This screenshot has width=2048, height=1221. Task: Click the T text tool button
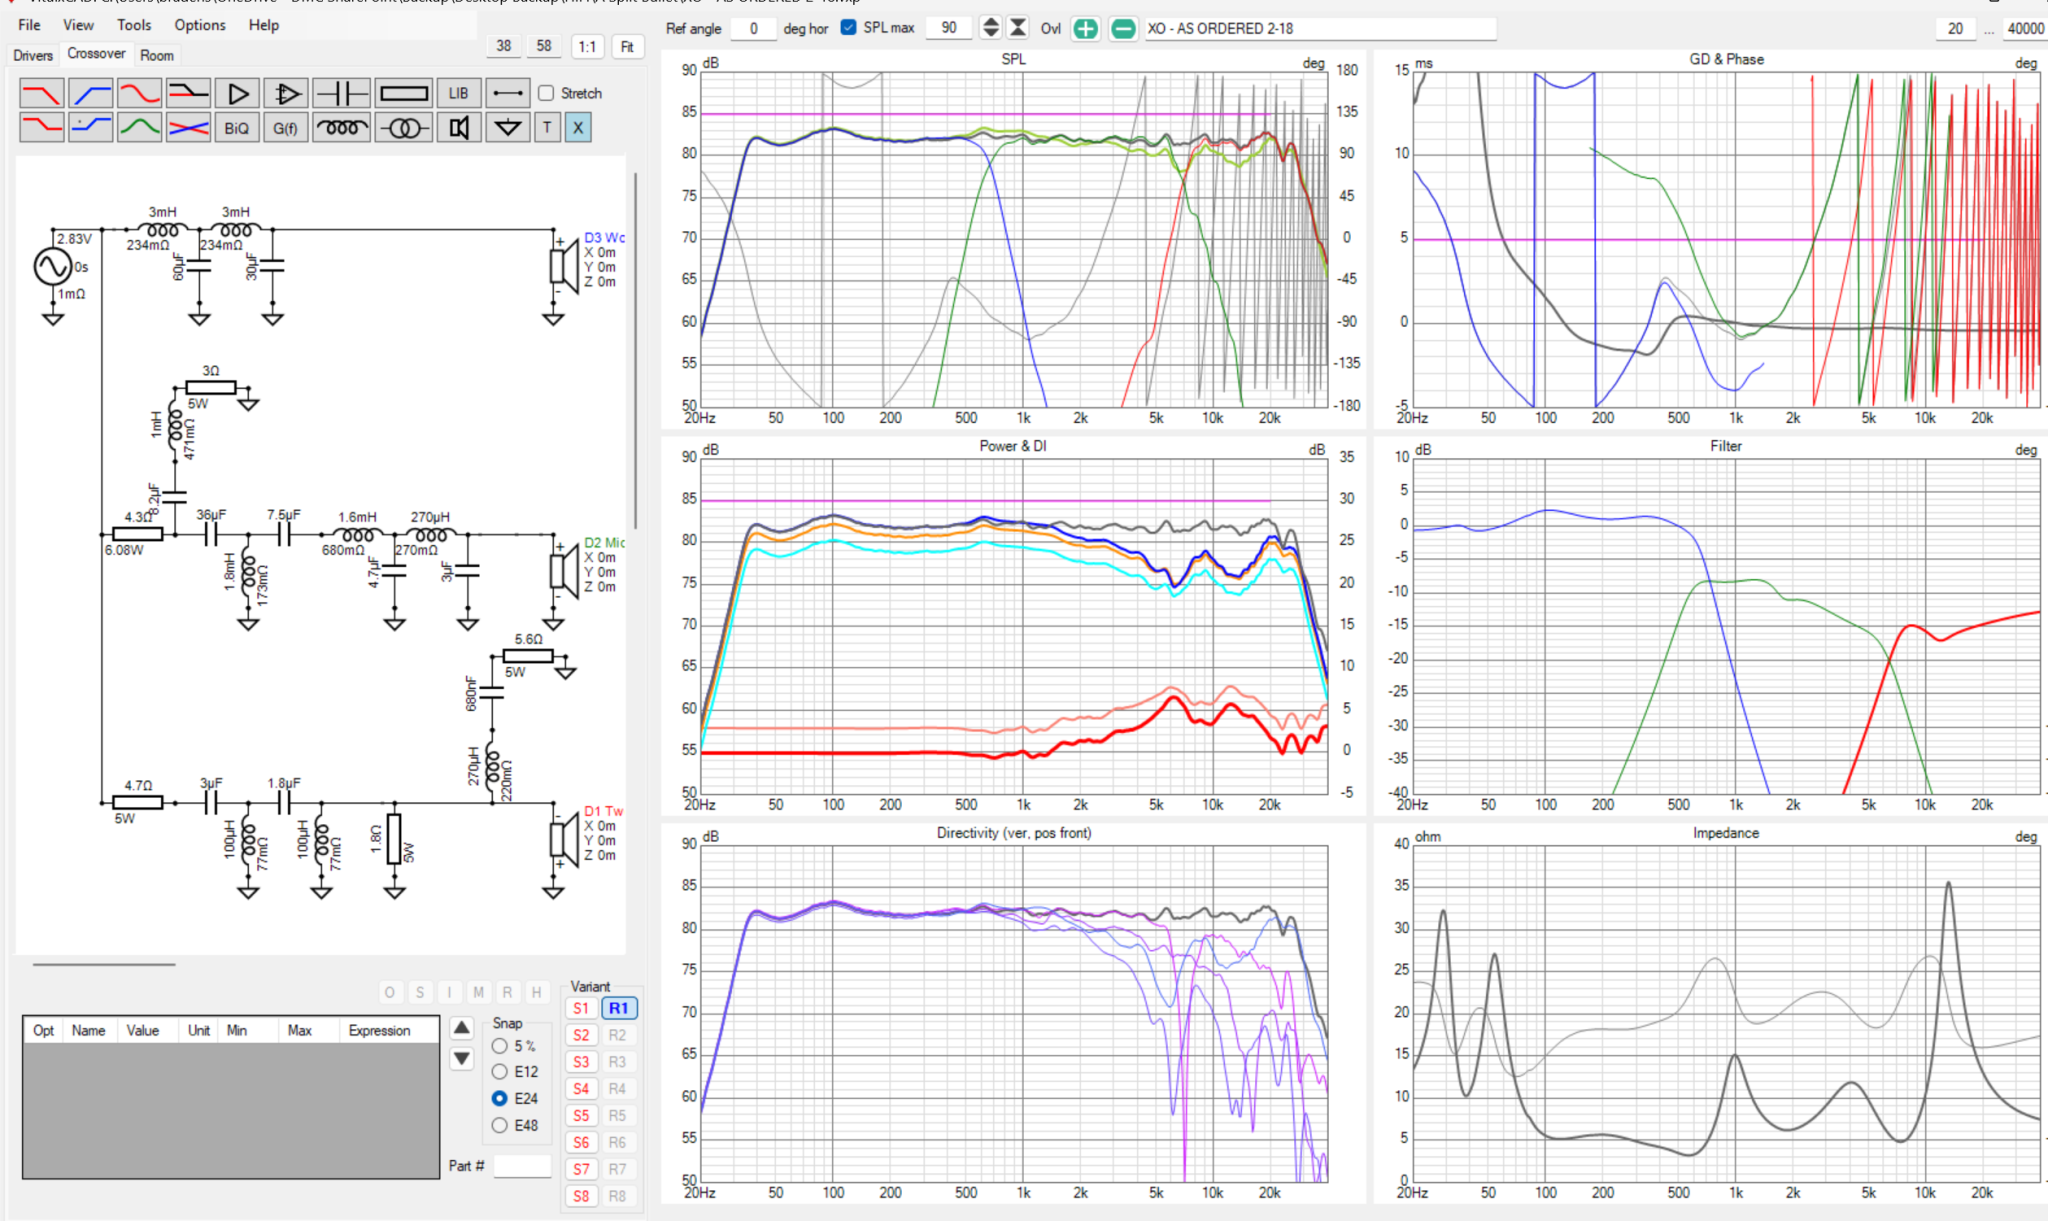pos(547,128)
